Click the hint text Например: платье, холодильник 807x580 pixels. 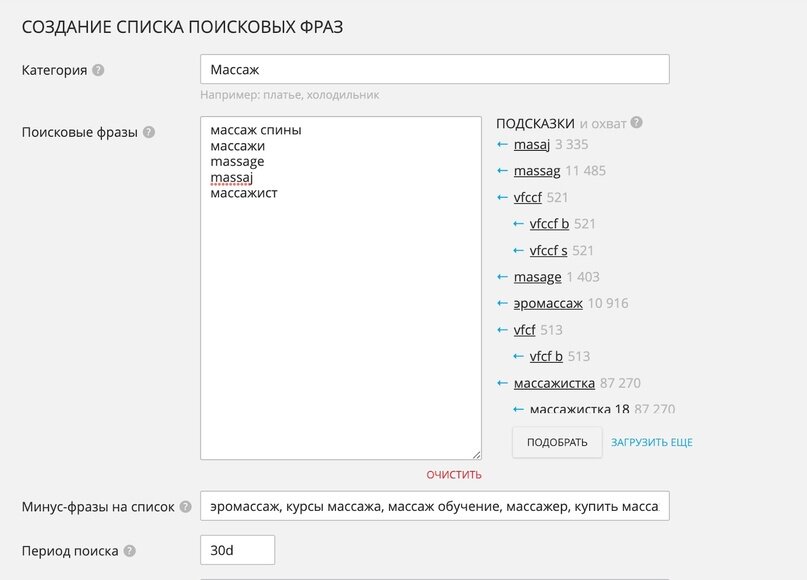pyautogui.click(x=290, y=95)
